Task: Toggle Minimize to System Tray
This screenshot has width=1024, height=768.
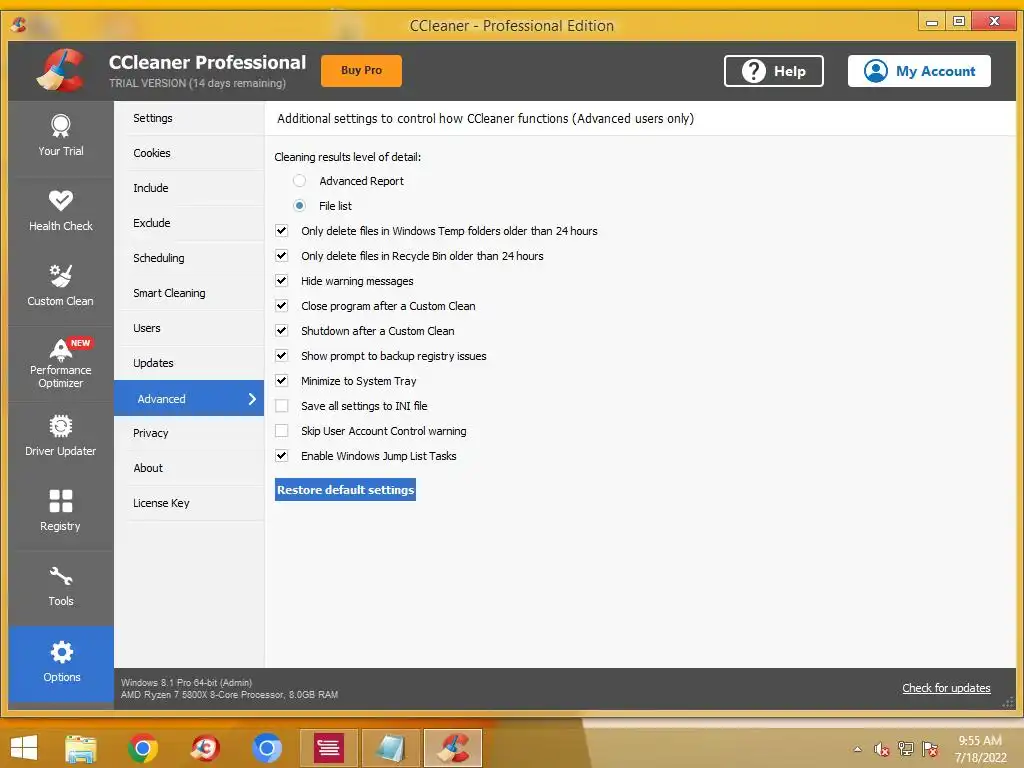Action: 281,381
